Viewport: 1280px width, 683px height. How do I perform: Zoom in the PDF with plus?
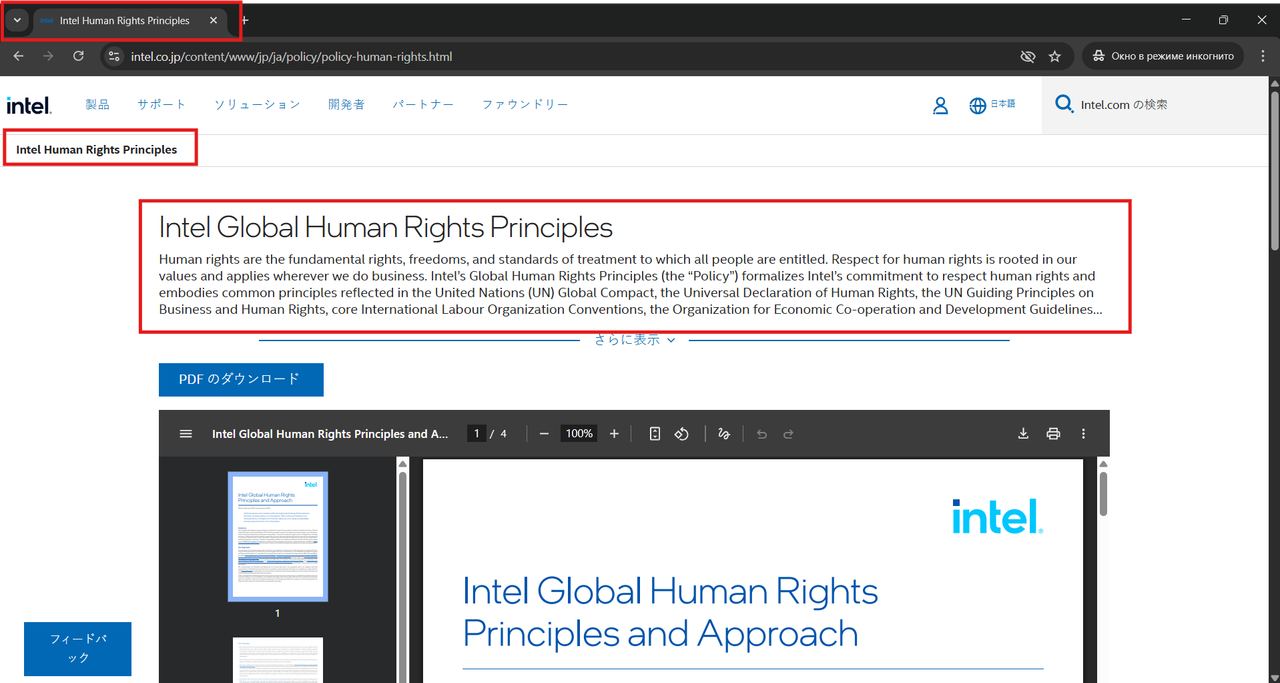[614, 434]
